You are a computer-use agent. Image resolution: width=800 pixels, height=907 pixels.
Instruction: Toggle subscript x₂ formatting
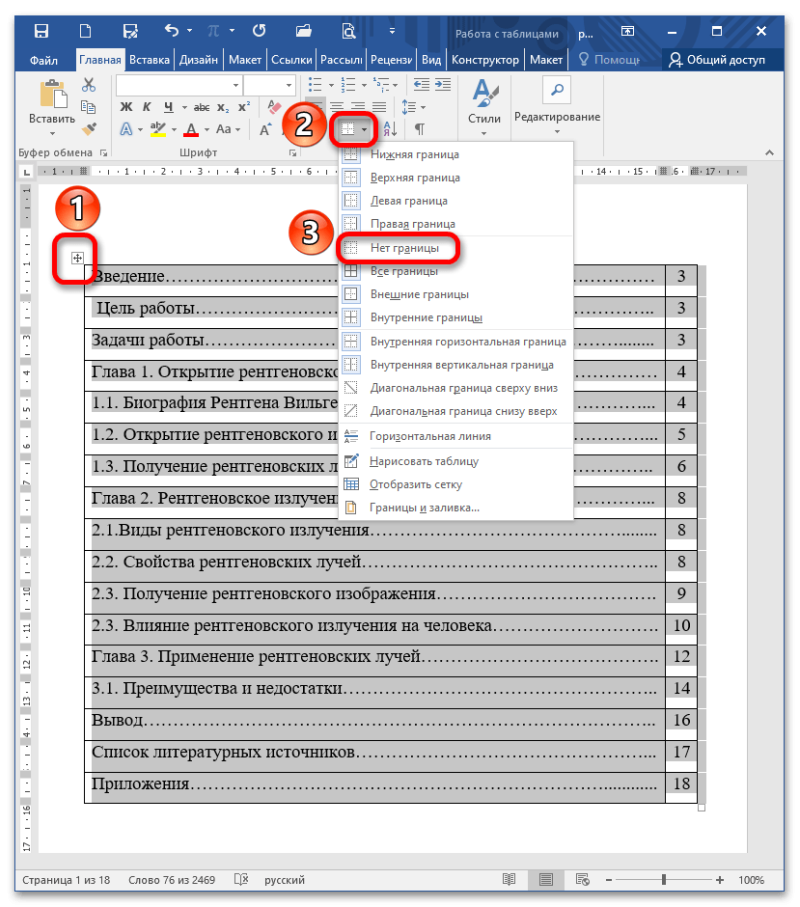click(x=223, y=107)
